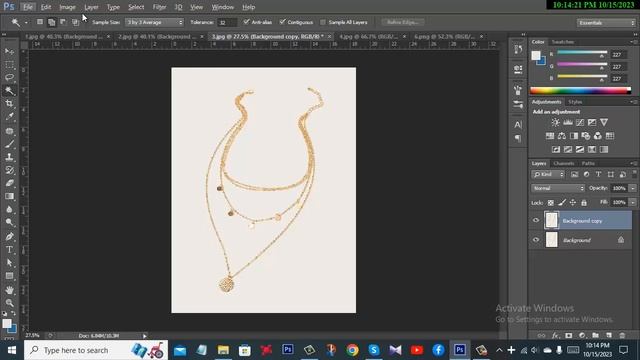
Task: Select the Lasso tool
Action: click(x=9, y=78)
